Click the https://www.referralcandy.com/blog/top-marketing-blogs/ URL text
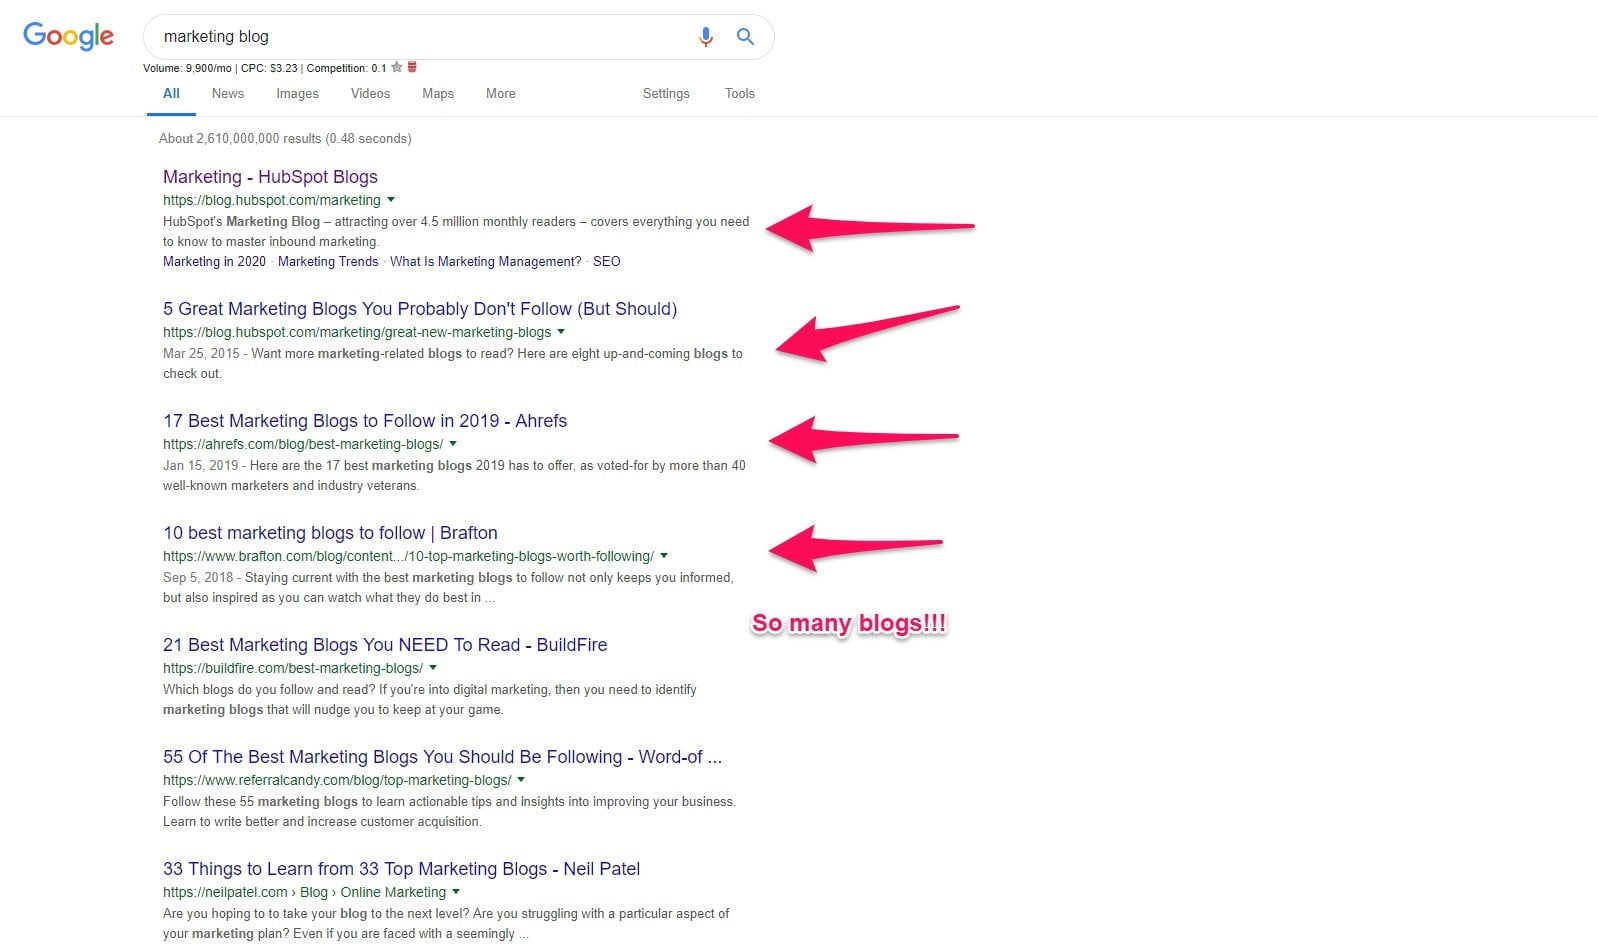 pyautogui.click(x=337, y=780)
